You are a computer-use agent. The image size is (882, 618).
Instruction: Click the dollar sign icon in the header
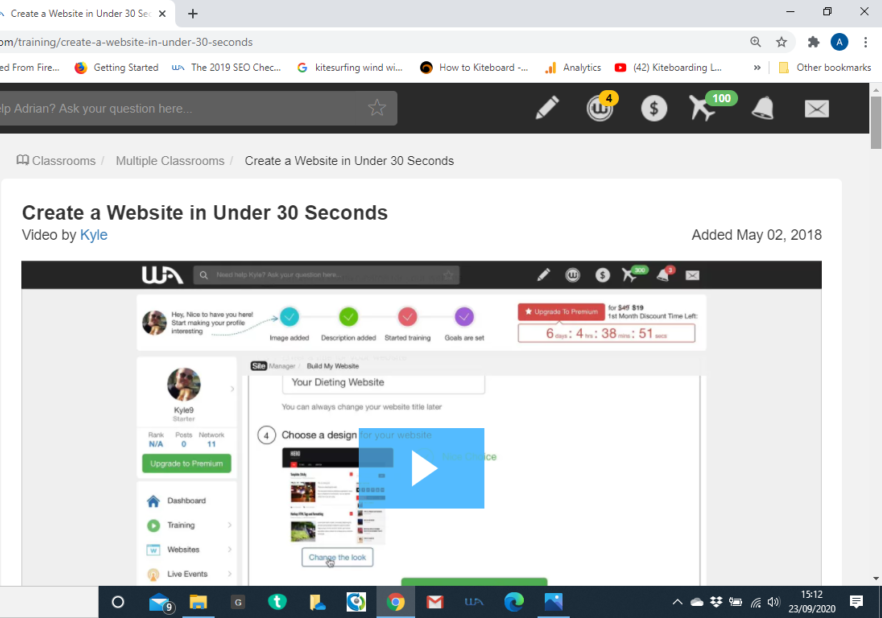coord(654,108)
